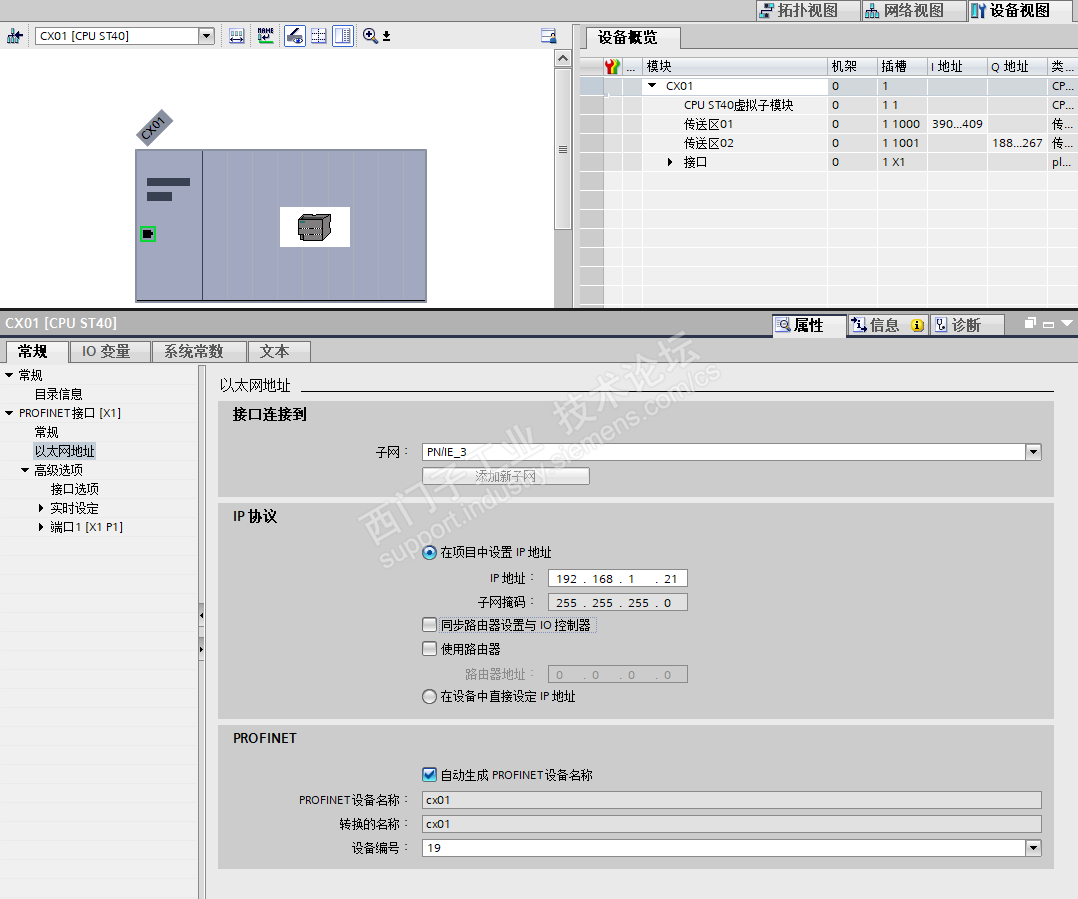The width and height of the screenshot is (1078, 899).
Task: Toggle the device overview split-pane icon
Action: (342, 36)
